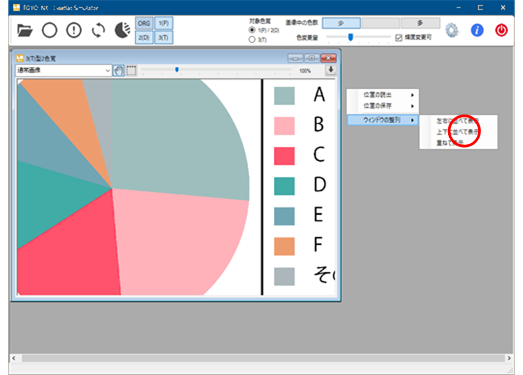
Task: Choose 左右に並べて表示 from the submenu
Action: (458, 121)
